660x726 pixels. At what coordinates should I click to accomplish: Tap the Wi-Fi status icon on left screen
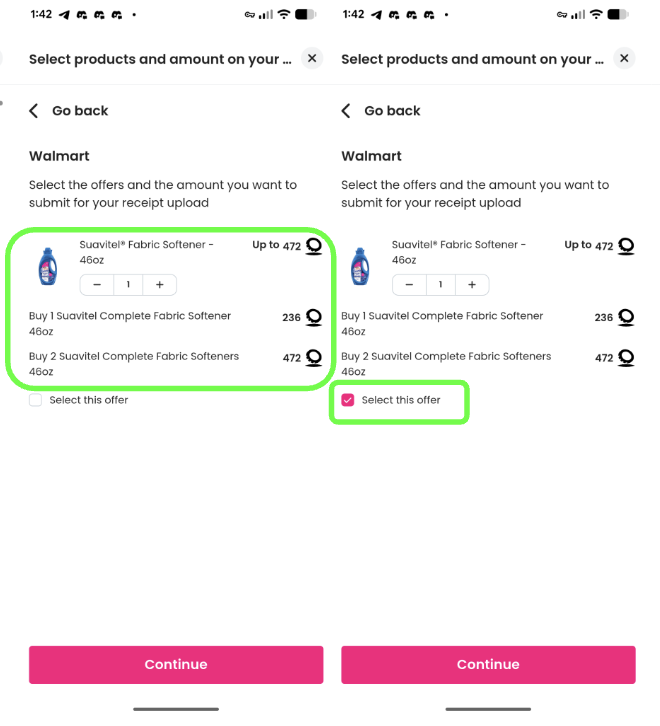[283, 15]
